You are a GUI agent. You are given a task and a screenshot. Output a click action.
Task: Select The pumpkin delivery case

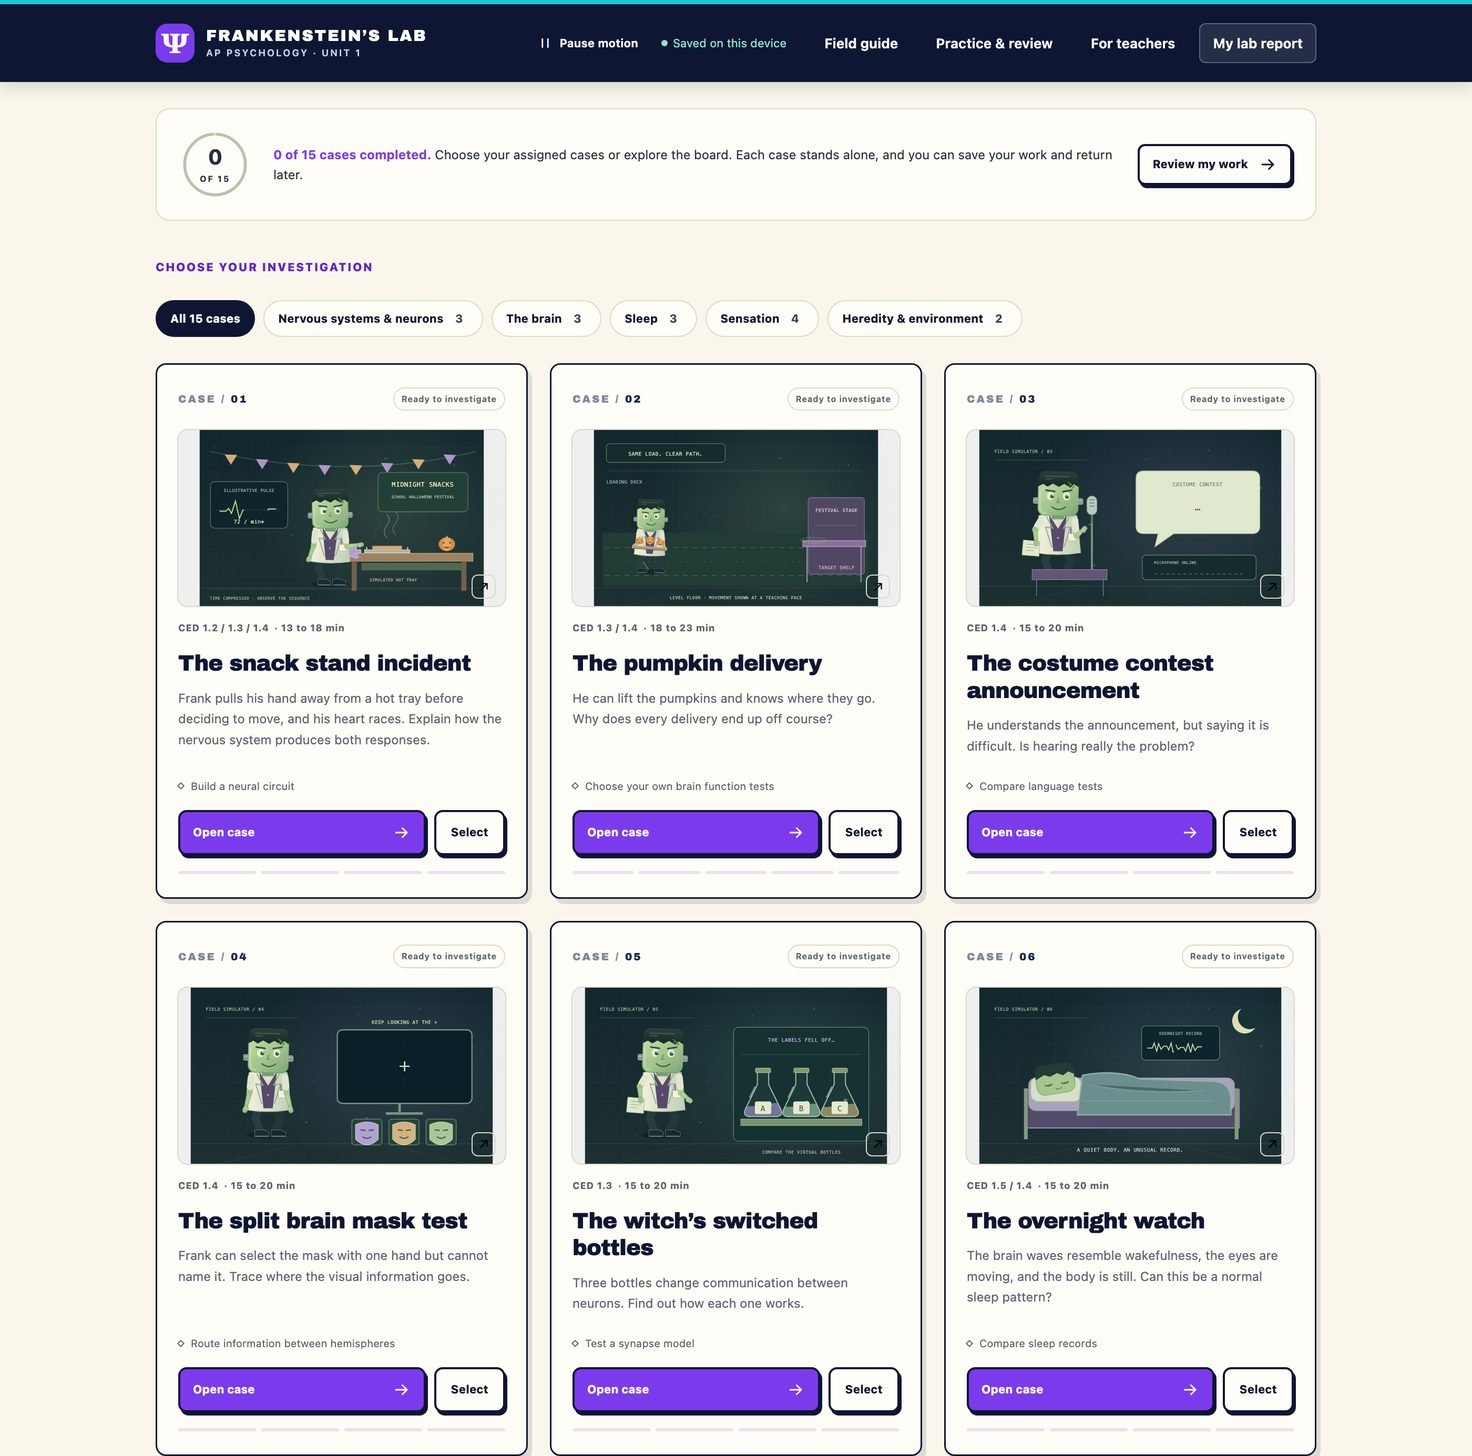point(863,832)
